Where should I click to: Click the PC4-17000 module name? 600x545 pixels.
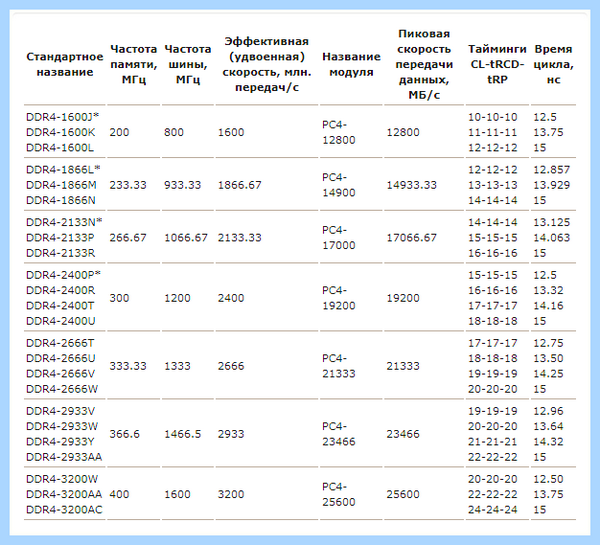339,238
